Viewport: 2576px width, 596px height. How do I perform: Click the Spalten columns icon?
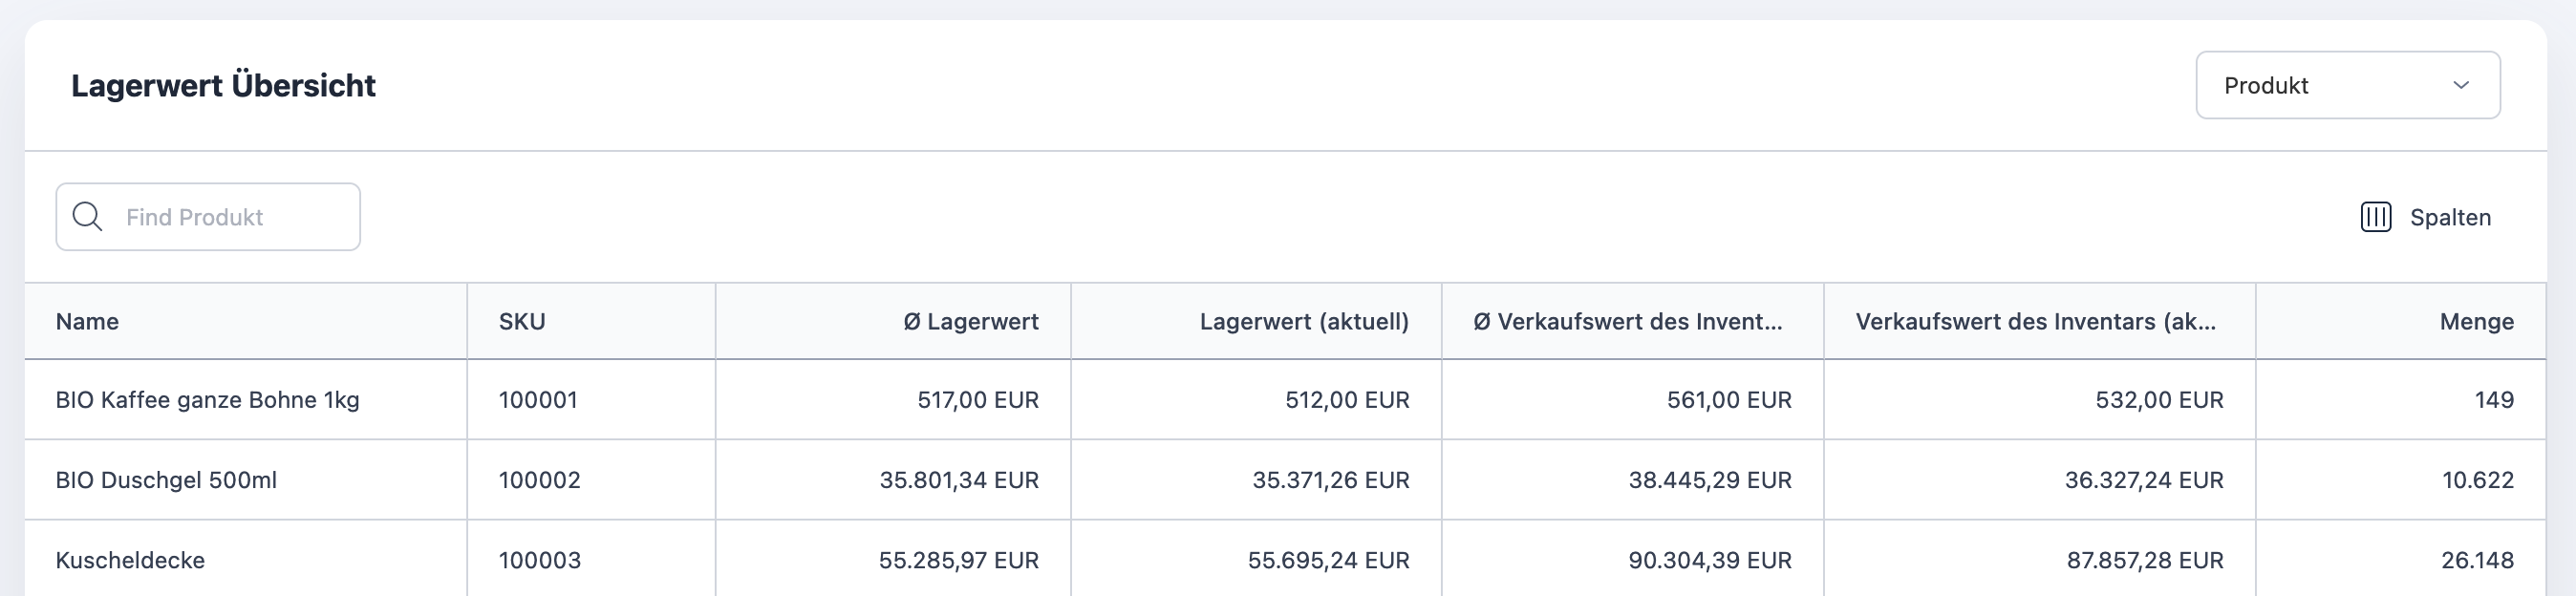click(x=2375, y=217)
